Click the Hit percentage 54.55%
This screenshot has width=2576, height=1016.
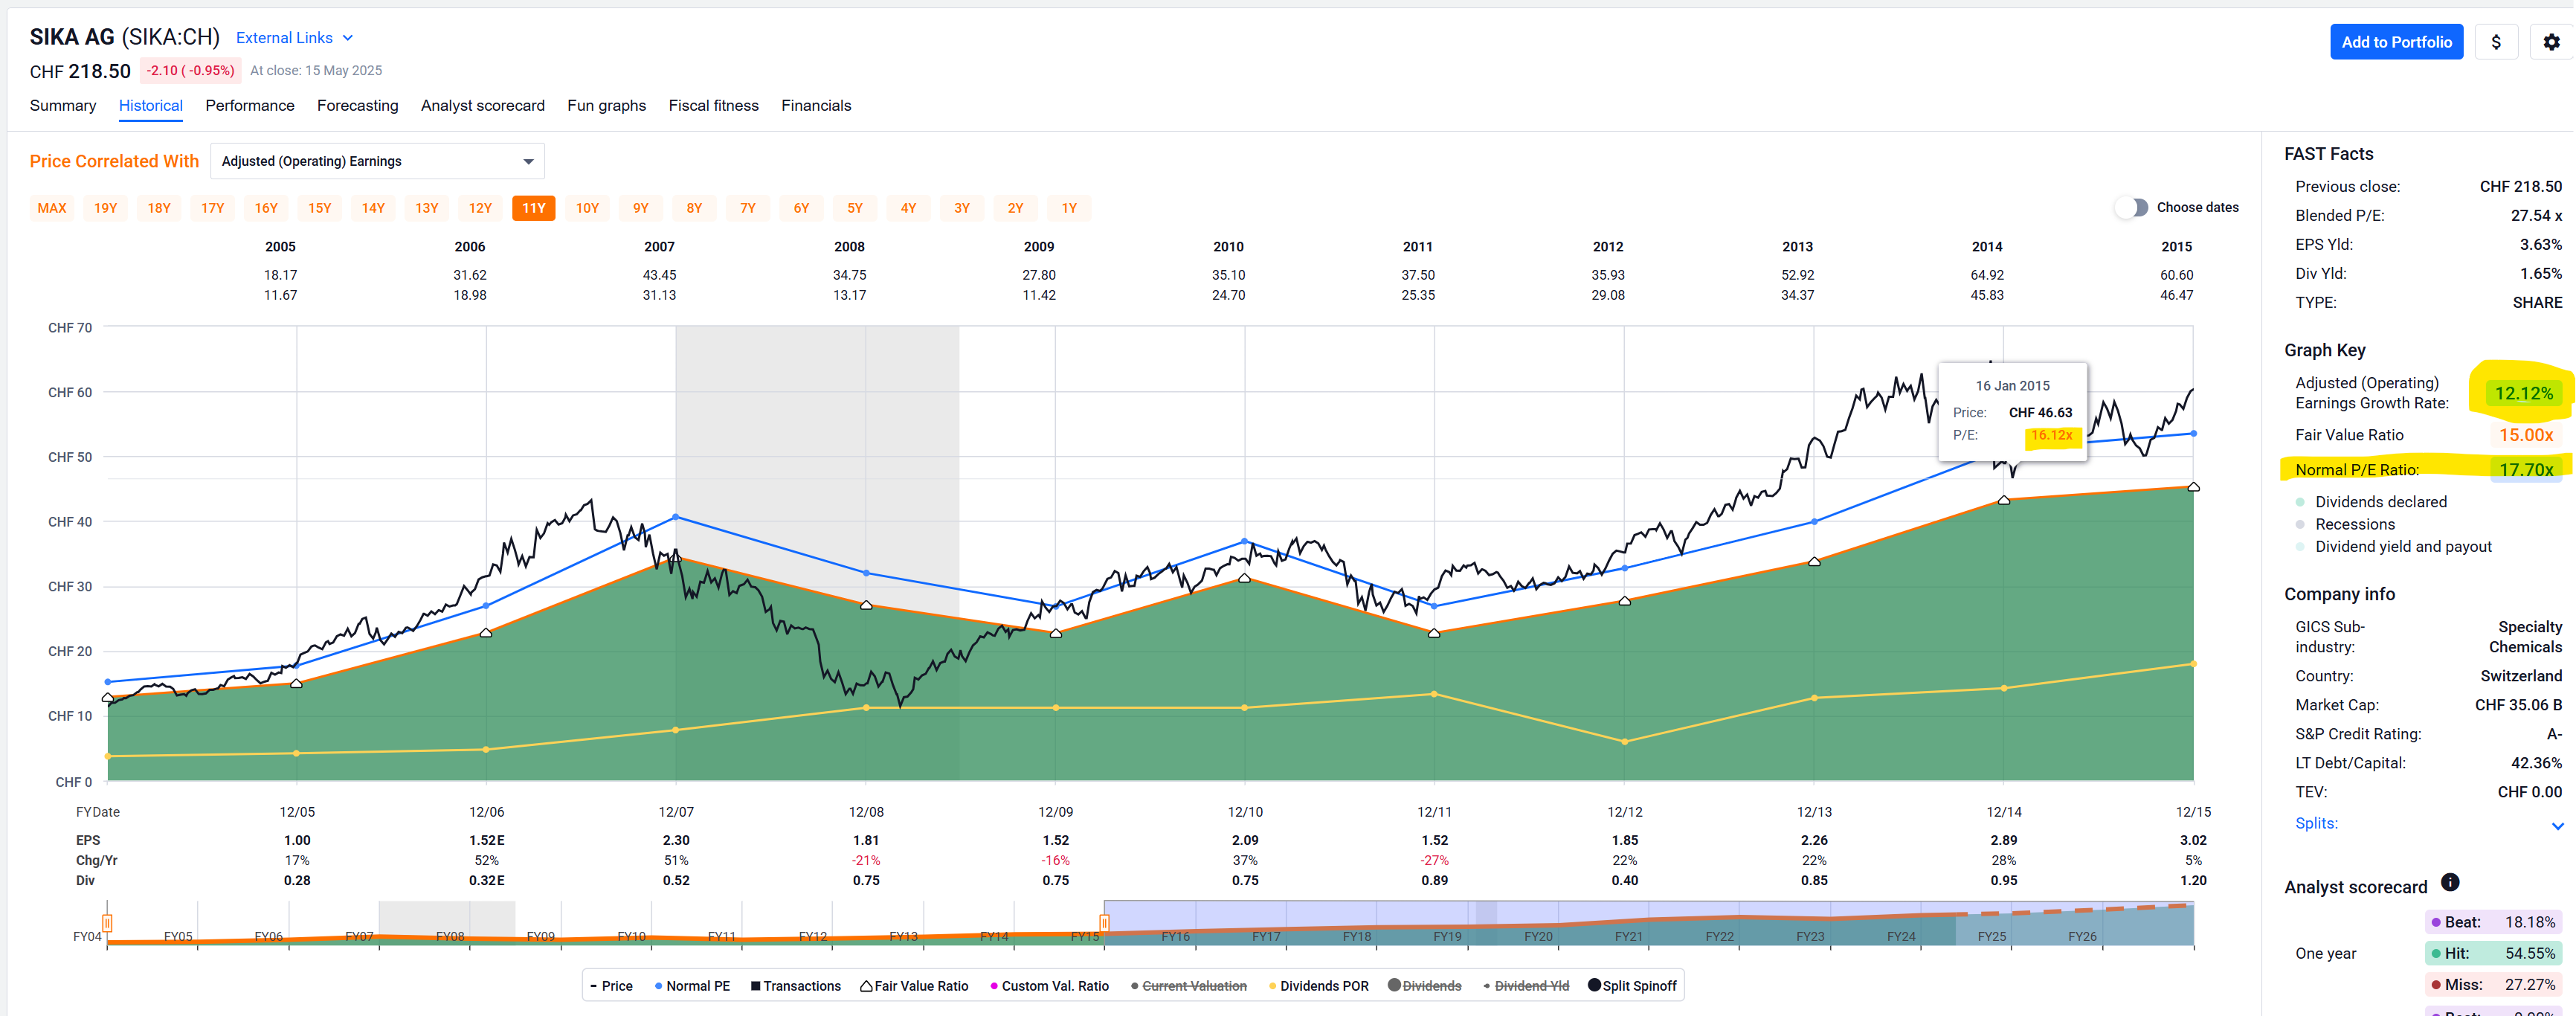pos(2530,953)
